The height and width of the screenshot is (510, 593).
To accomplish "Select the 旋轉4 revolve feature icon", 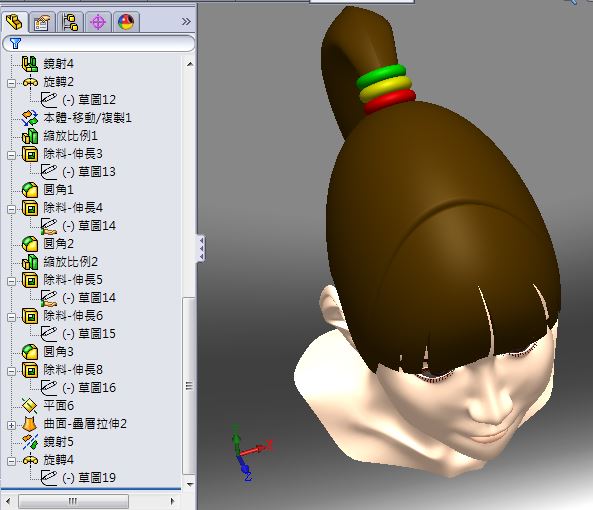I will click(30, 460).
